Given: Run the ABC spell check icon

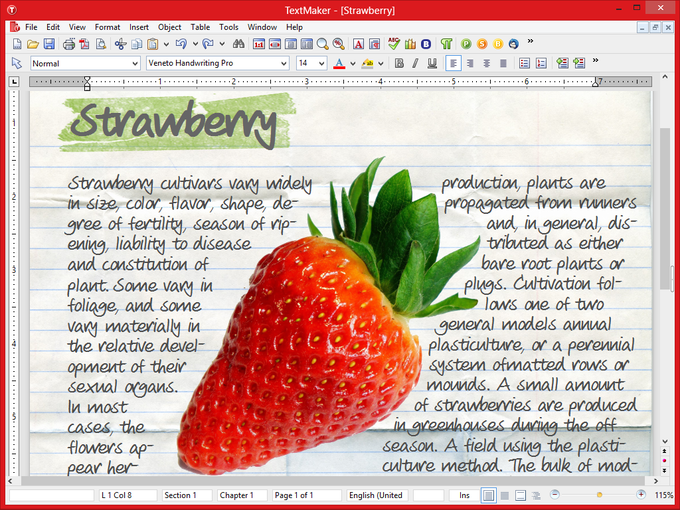Looking at the screenshot, I should pyautogui.click(x=394, y=44).
